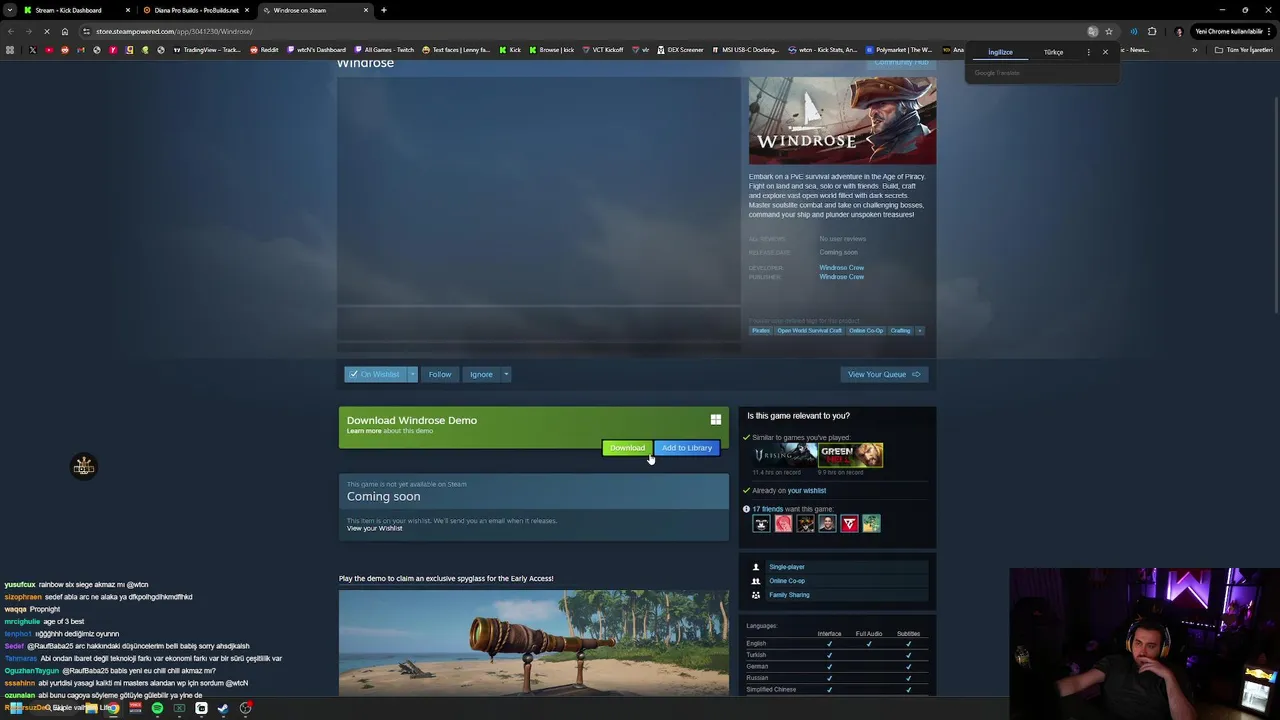Open the DEX Screener bookmark
Viewport: 1280px width, 720px height.
[x=680, y=50]
